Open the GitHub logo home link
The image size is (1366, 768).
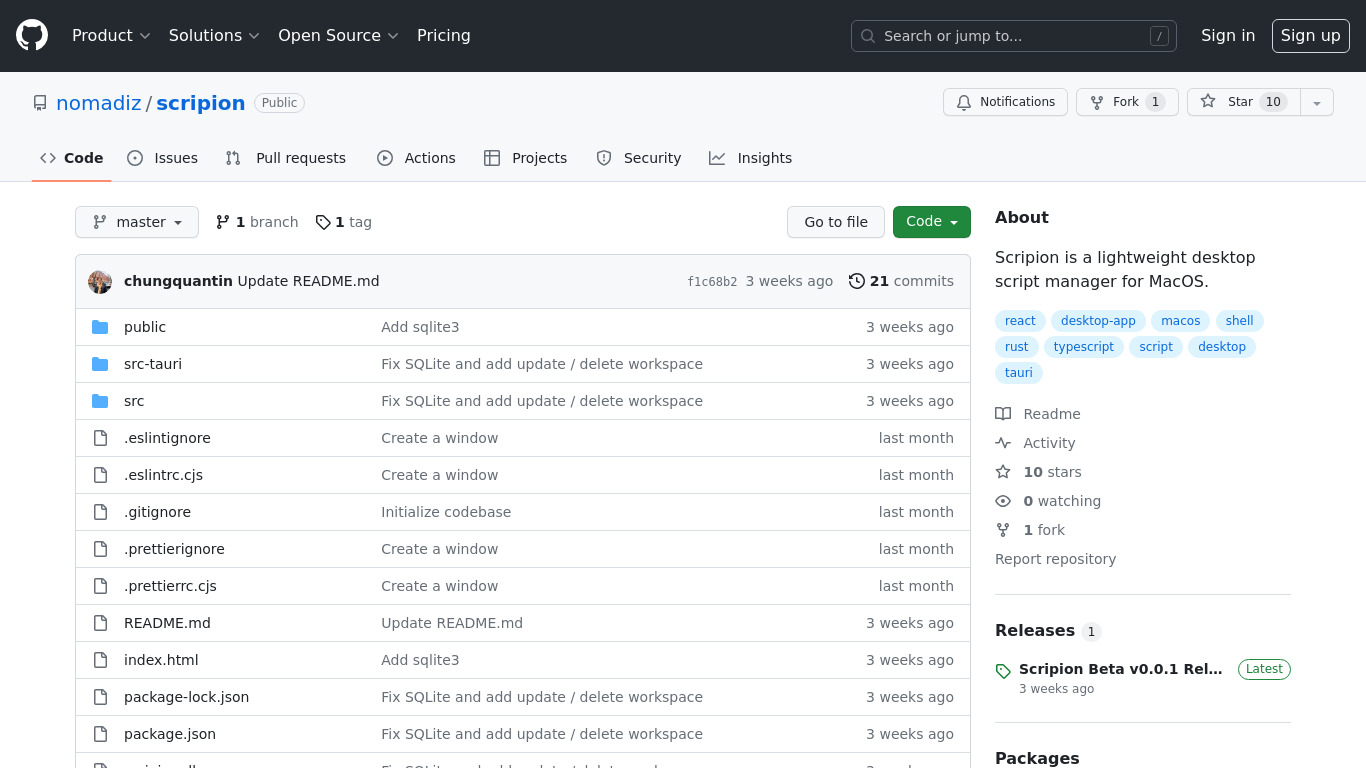coord(32,35)
